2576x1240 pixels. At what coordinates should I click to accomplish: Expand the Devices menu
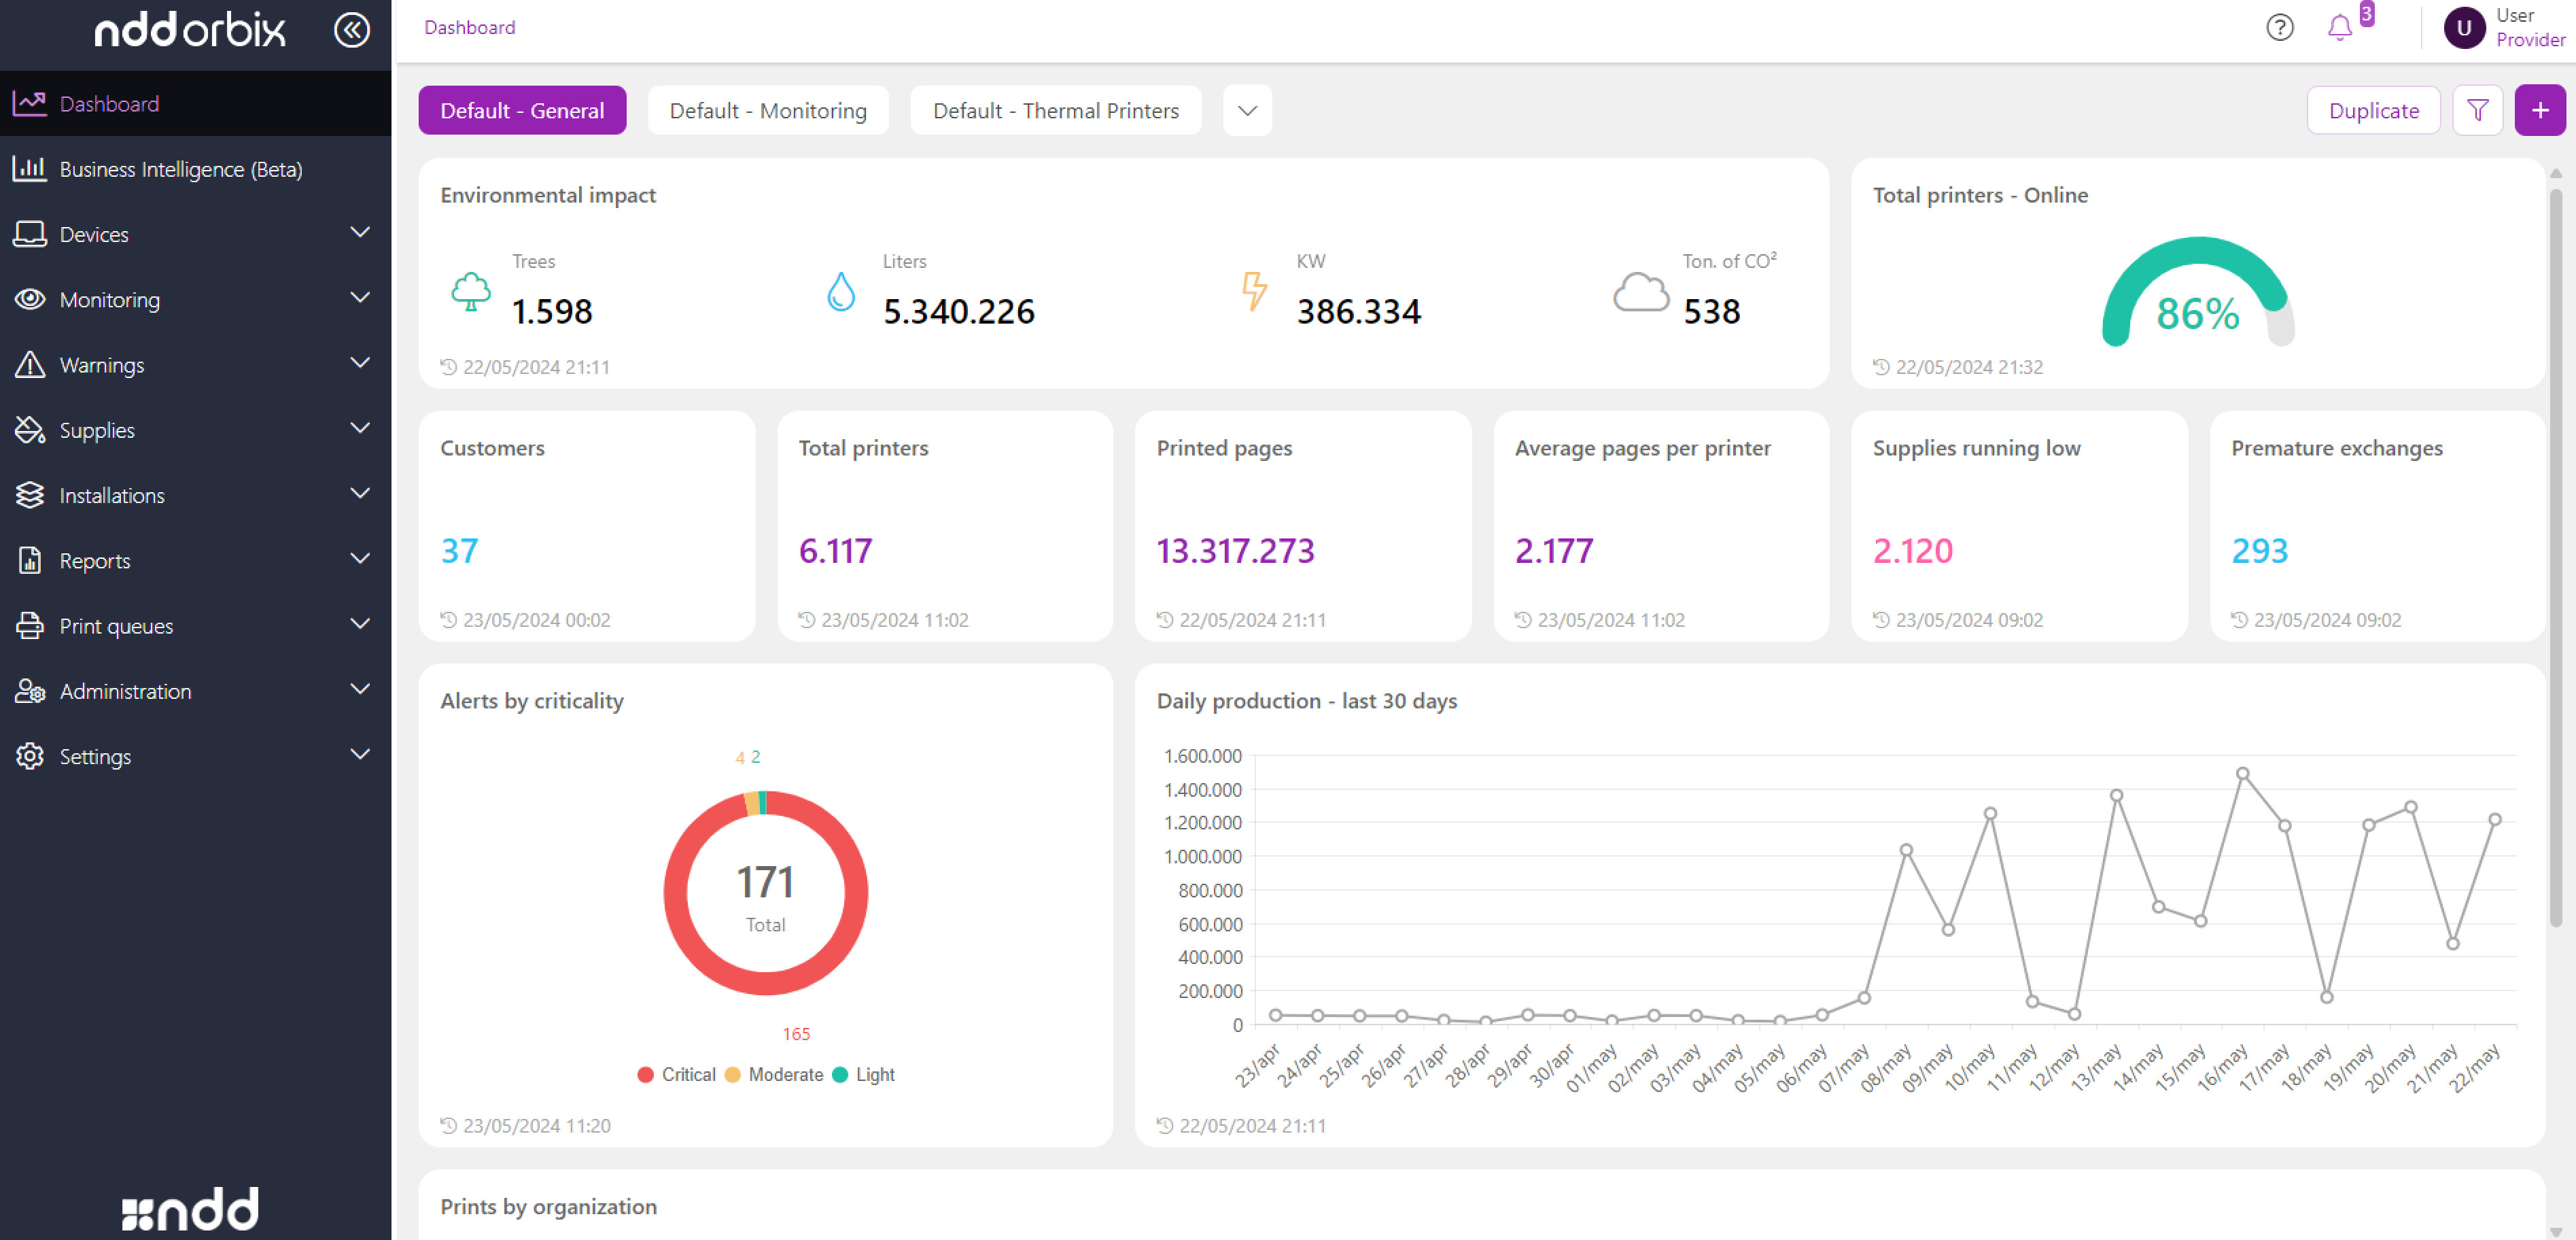pyautogui.click(x=94, y=234)
